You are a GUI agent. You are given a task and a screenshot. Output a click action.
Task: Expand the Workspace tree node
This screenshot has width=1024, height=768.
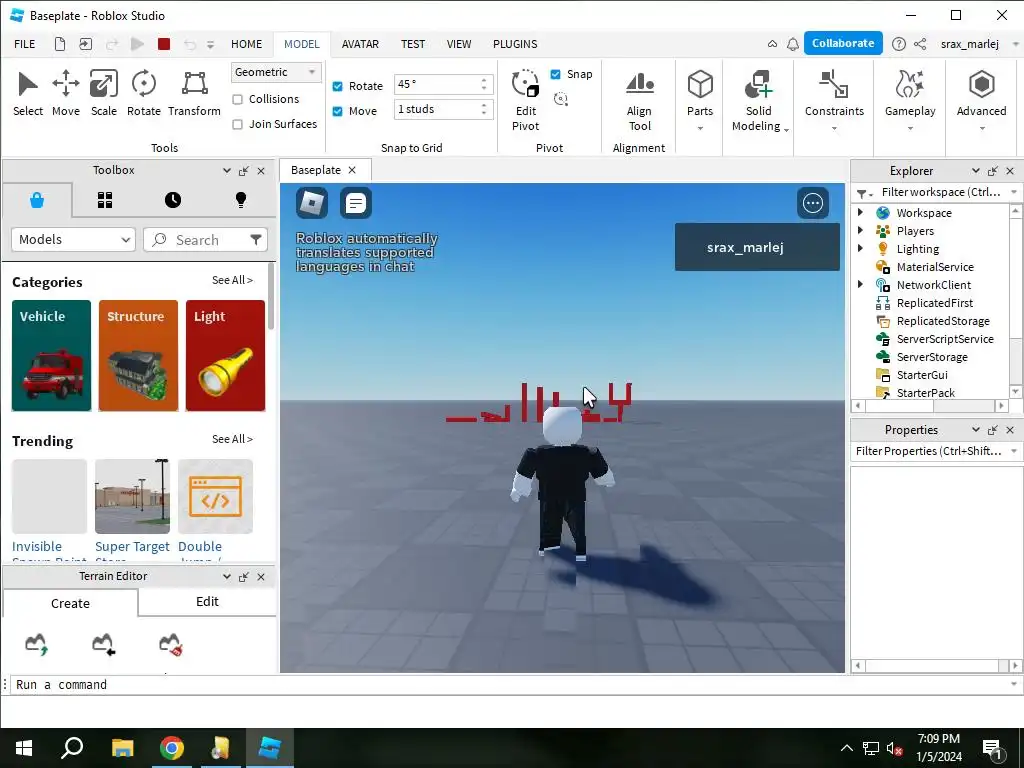[860, 212]
